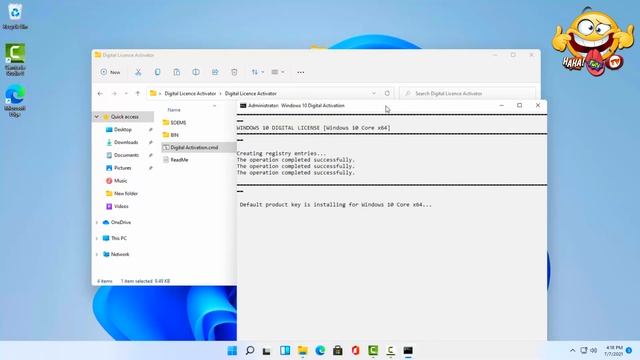Show hidden tray icons chevron
The width and height of the screenshot is (640, 360).
click(x=572, y=351)
